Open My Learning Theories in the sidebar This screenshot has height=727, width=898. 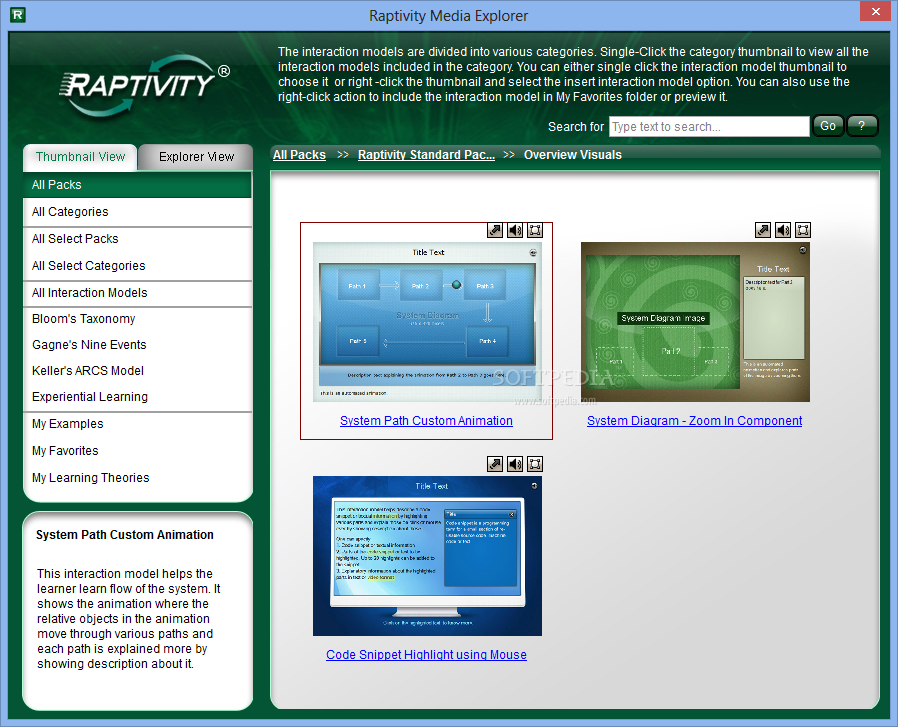click(x=137, y=478)
